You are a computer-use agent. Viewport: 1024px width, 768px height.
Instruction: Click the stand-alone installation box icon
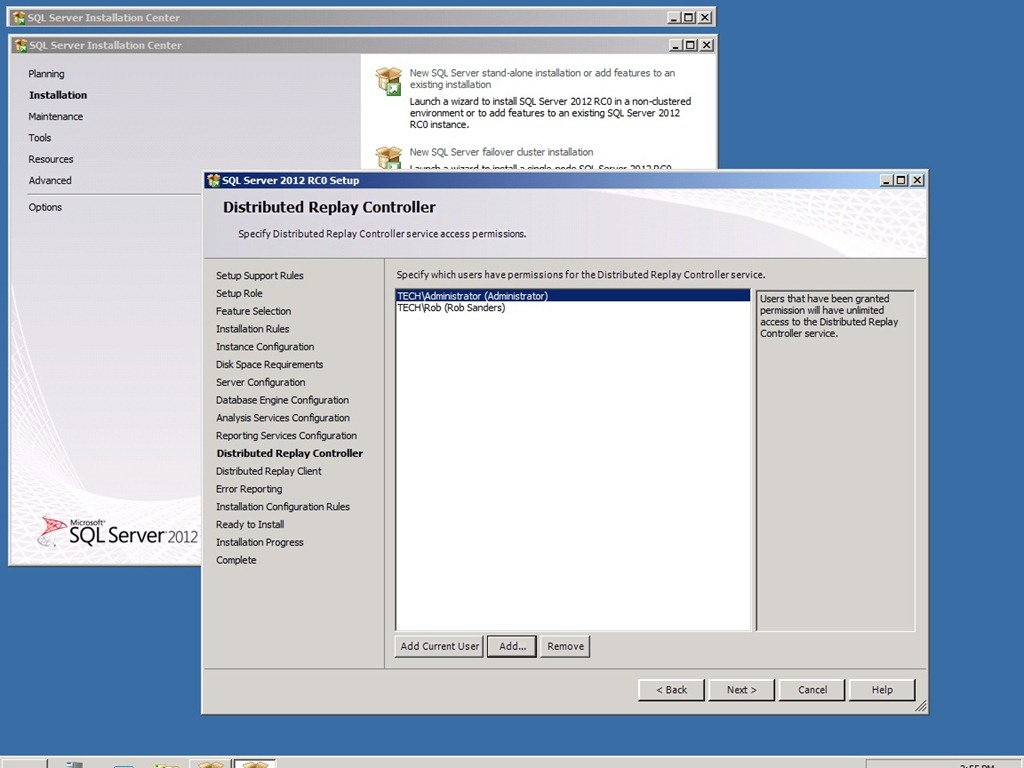pyautogui.click(x=388, y=81)
